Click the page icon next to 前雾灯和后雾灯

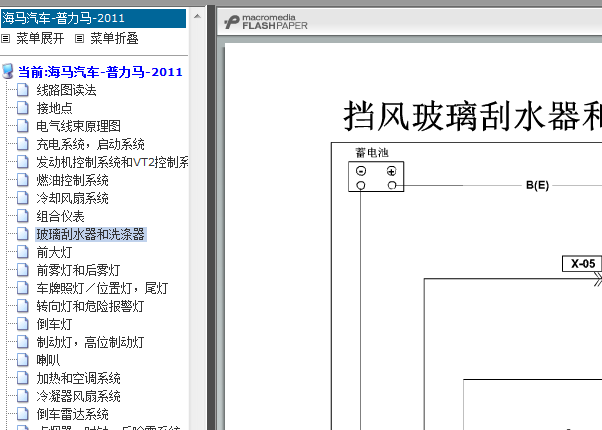tap(23, 270)
